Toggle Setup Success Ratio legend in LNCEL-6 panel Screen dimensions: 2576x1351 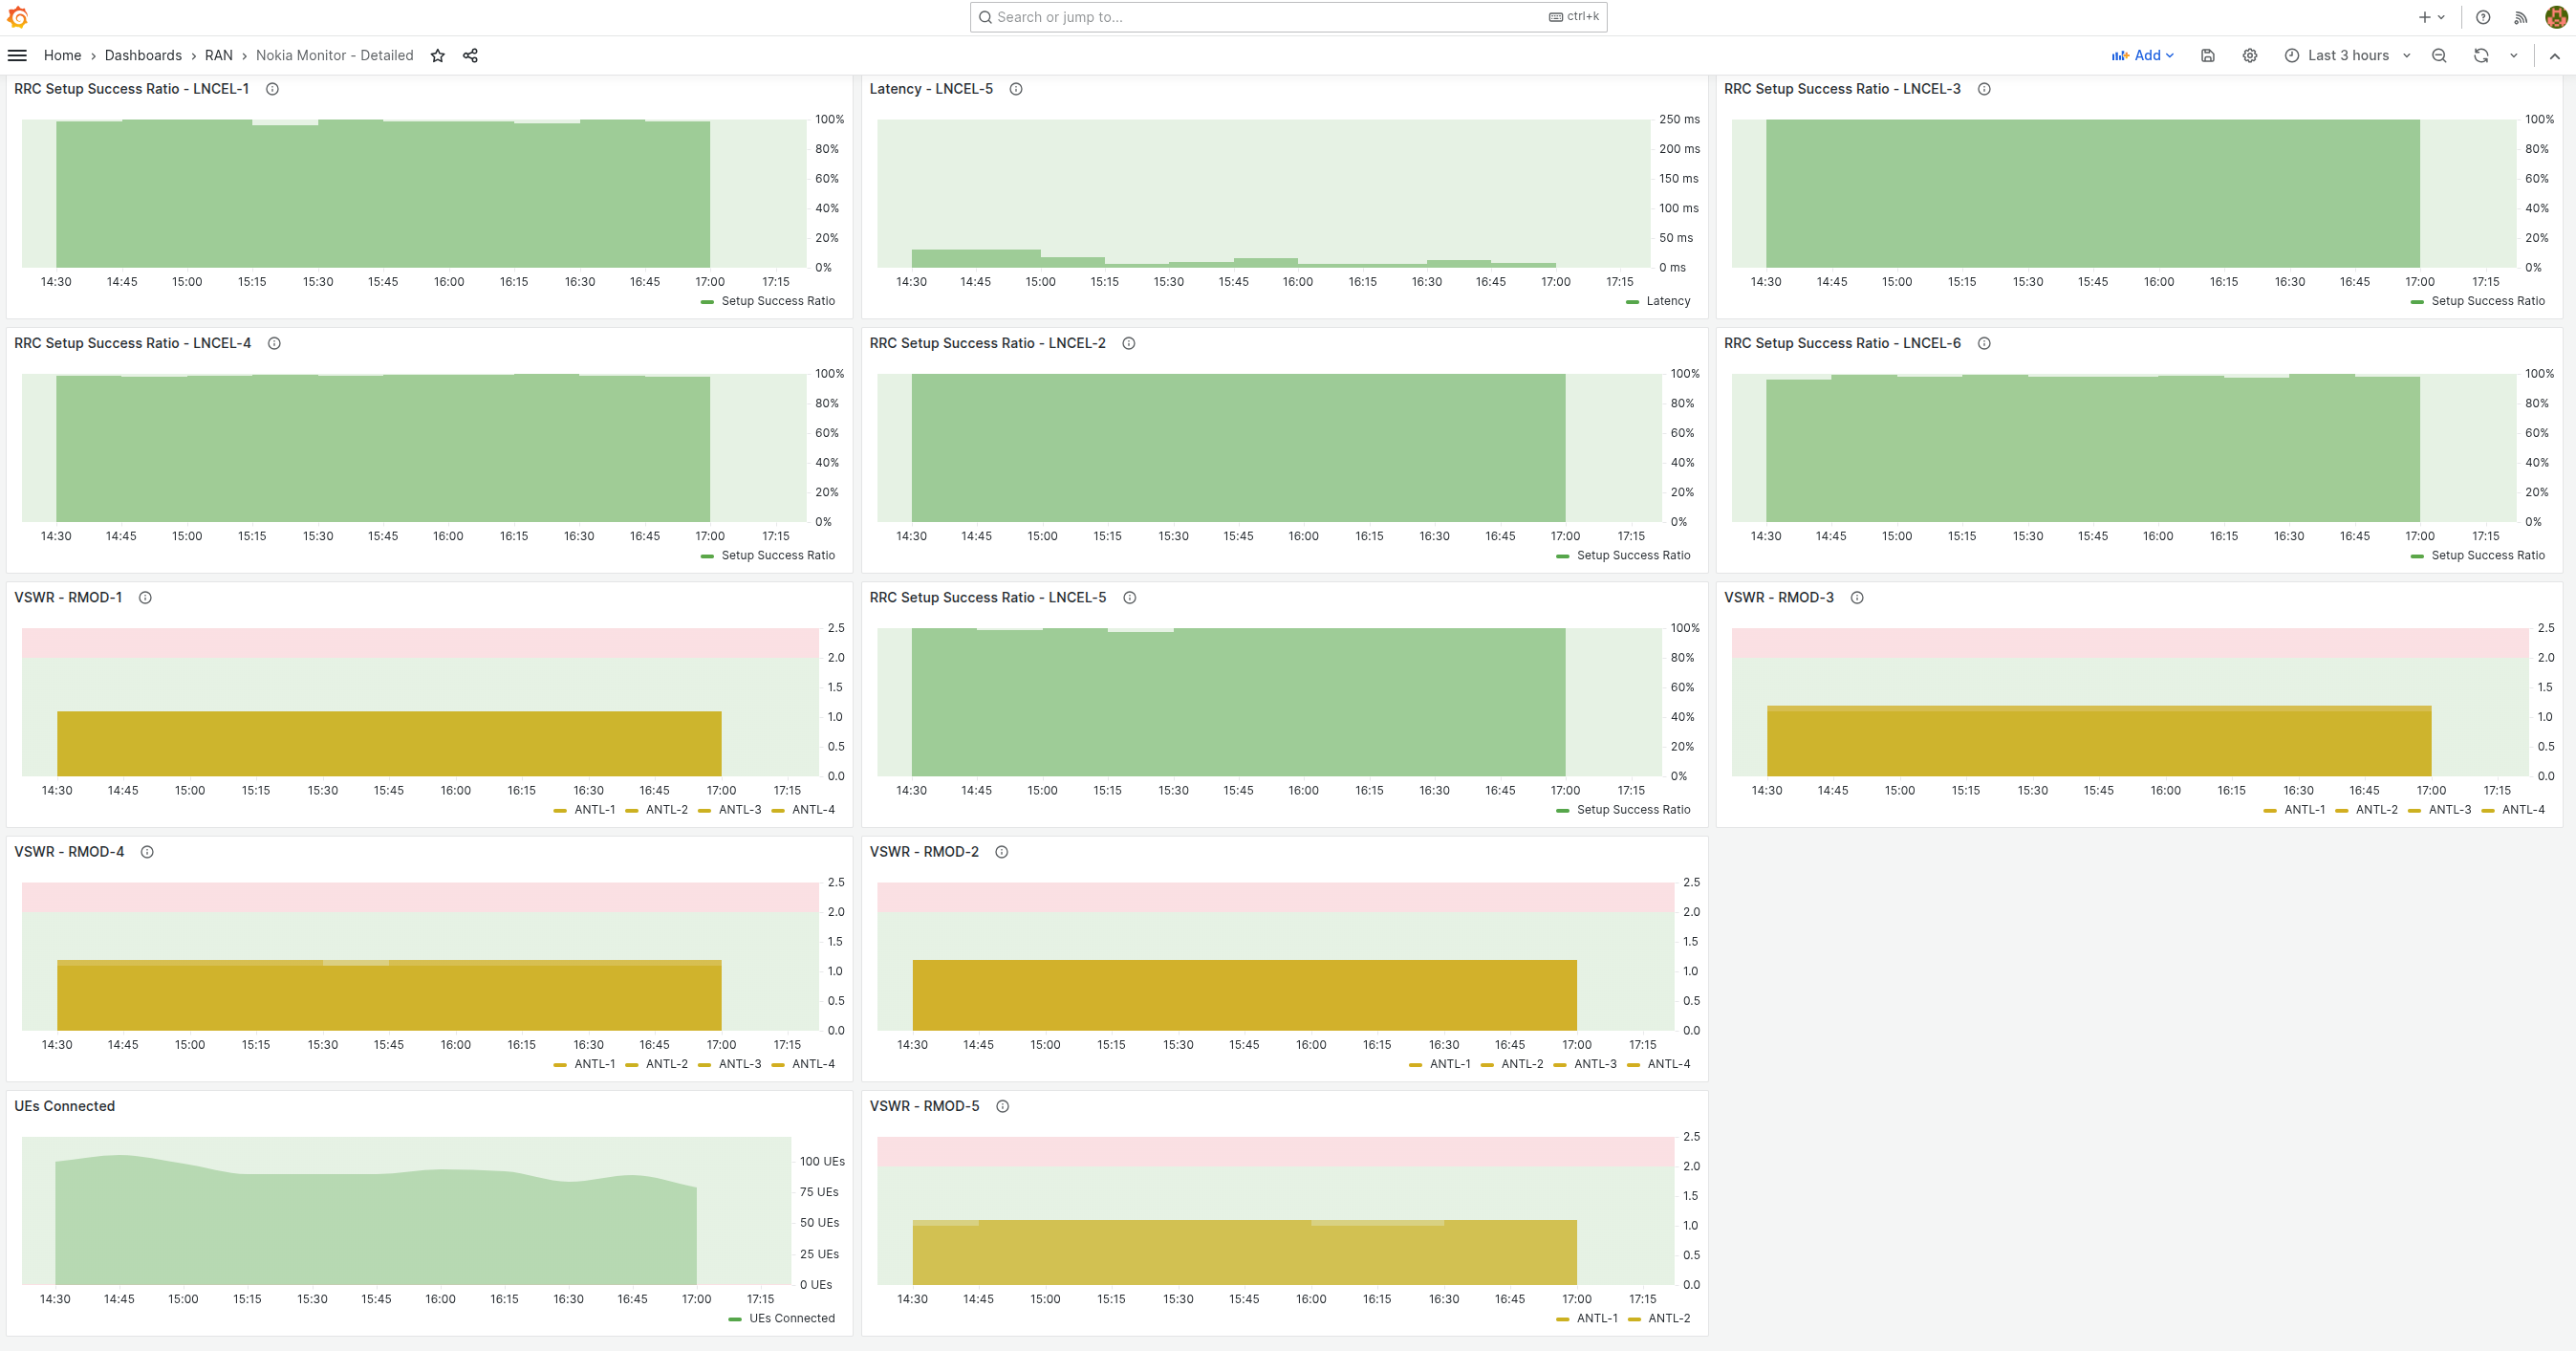point(2488,555)
